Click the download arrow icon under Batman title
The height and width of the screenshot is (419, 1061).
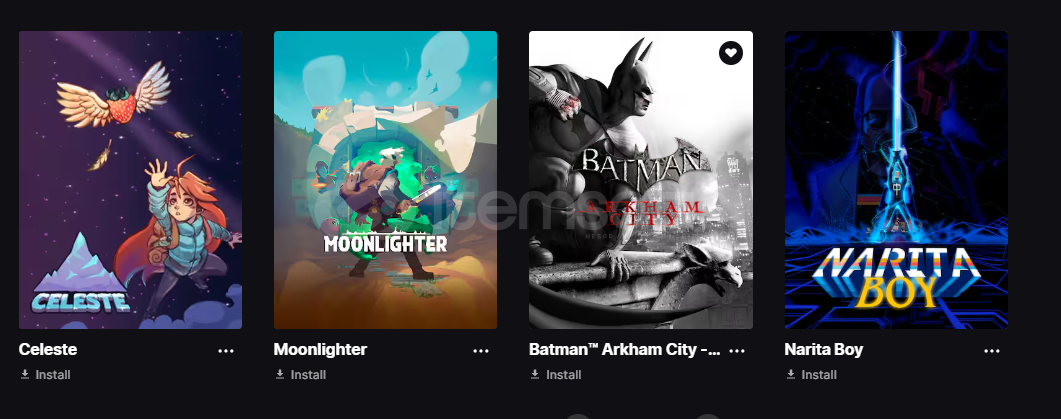click(x=535, y=374)
